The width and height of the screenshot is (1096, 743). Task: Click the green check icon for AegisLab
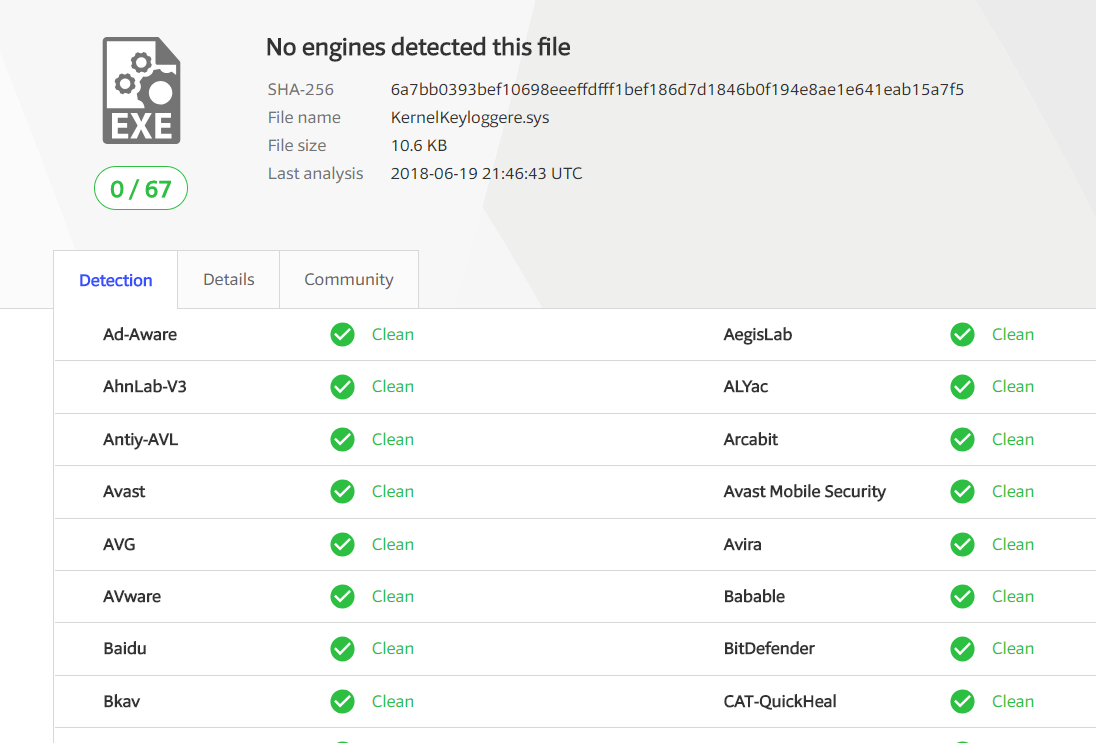(x=962, y=335)
